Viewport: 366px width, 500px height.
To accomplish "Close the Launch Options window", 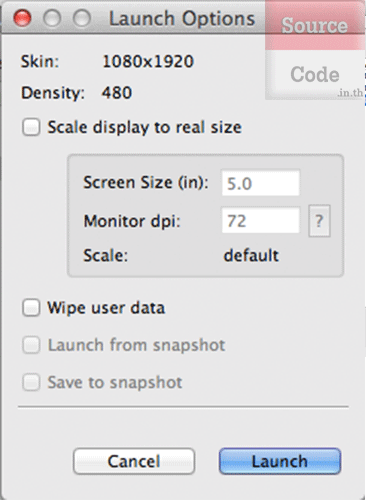I will 22,18.
